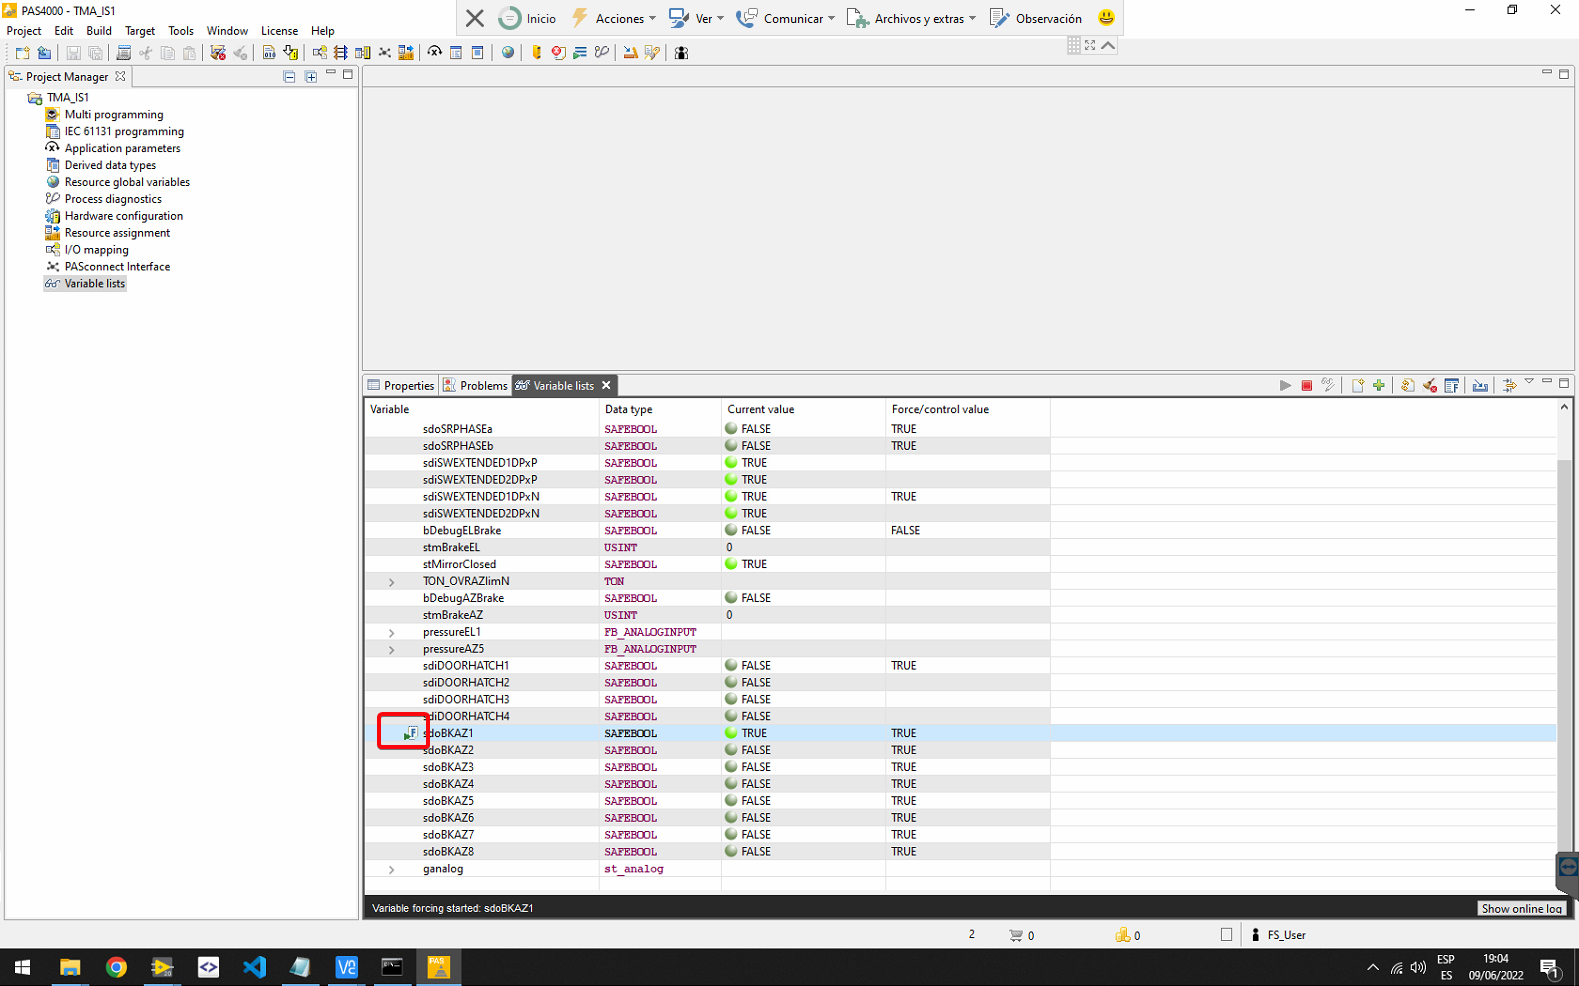
Task: Click the Force/control value column header
Action: (967, 409)
